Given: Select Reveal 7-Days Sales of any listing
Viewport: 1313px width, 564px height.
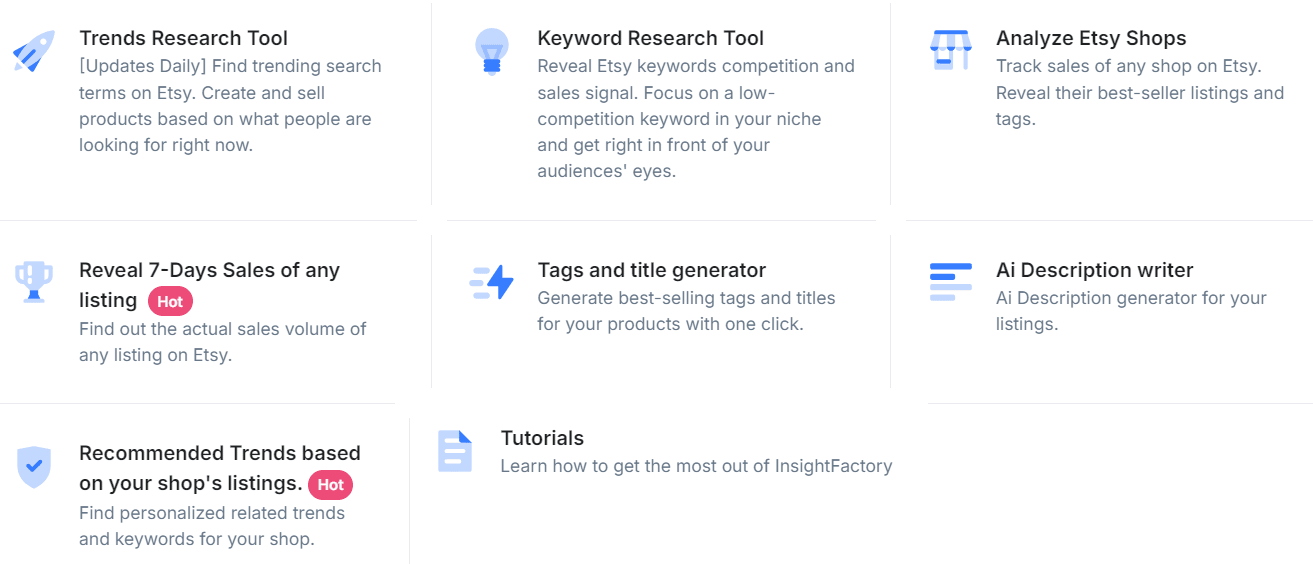Looking at the screenshot, I should (x=209, y=271).
